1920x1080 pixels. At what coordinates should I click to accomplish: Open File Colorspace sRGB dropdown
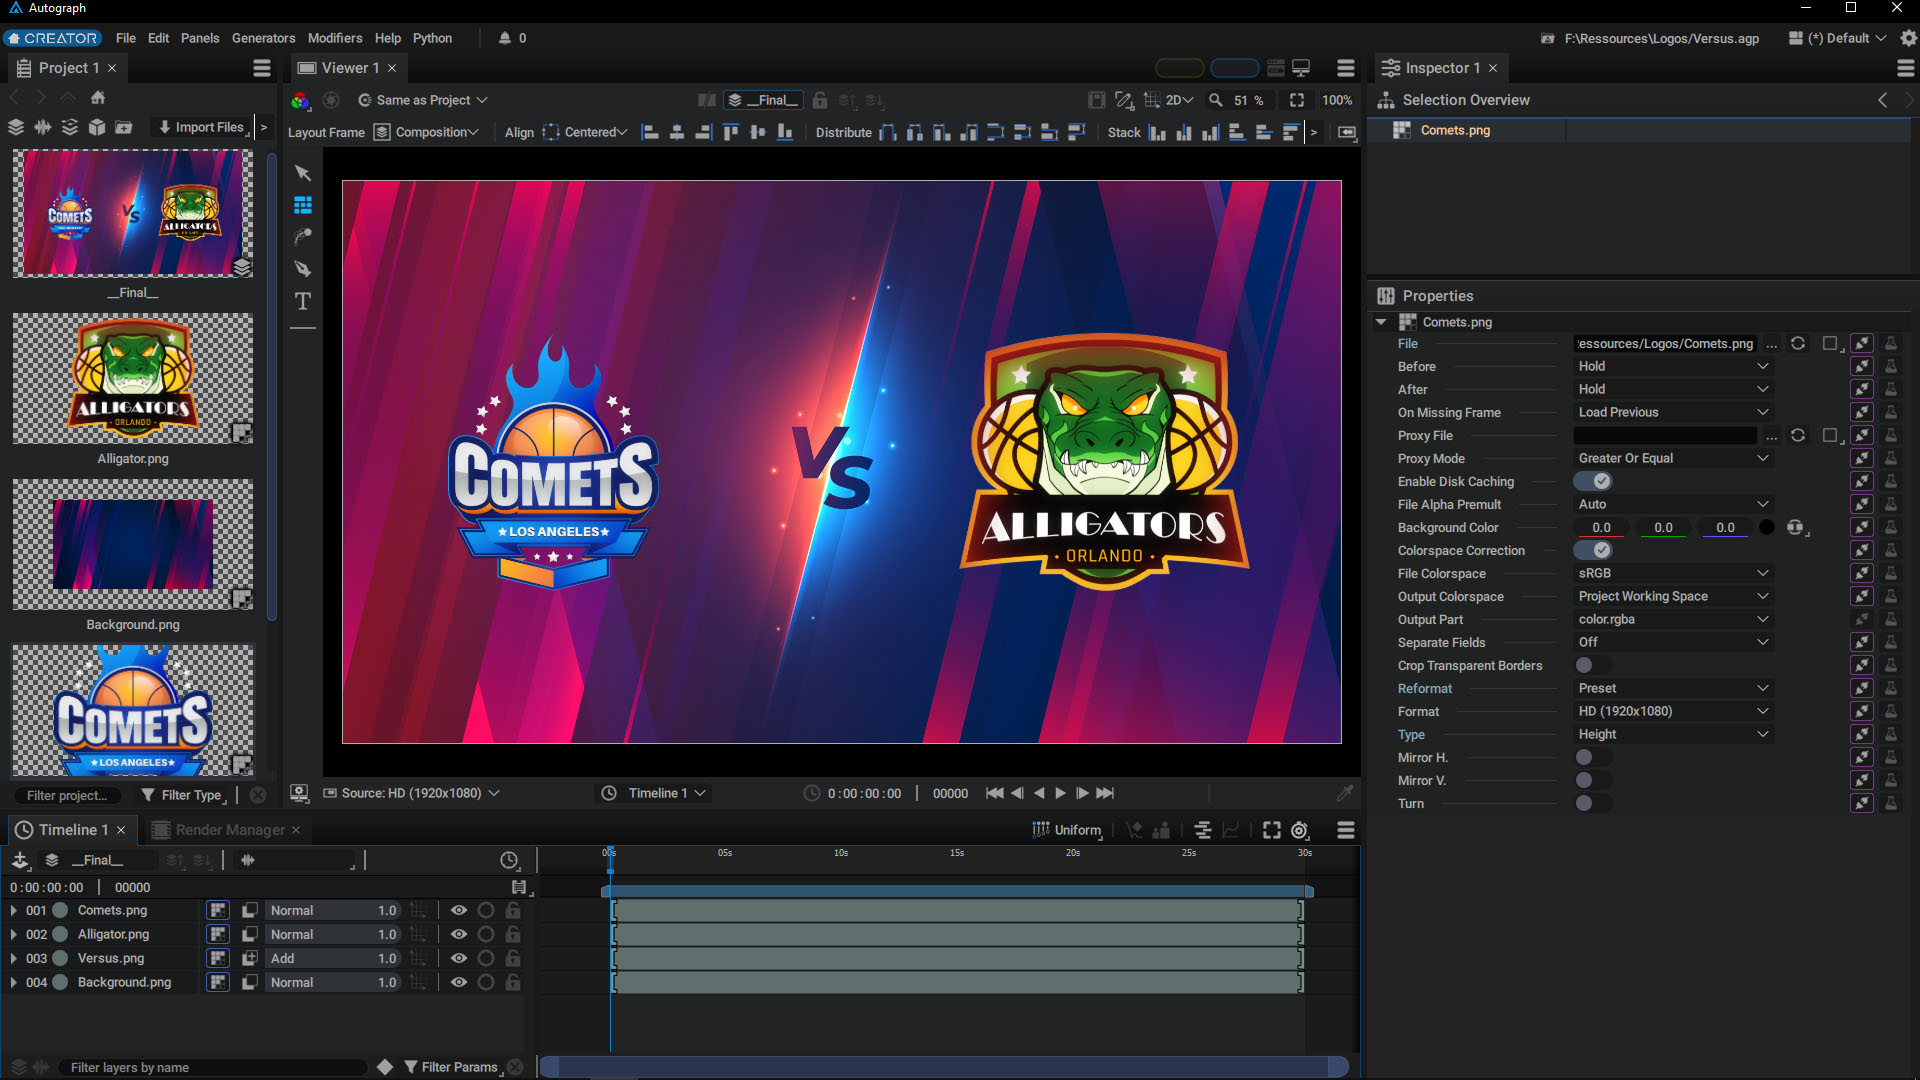tap(1673, 573)
